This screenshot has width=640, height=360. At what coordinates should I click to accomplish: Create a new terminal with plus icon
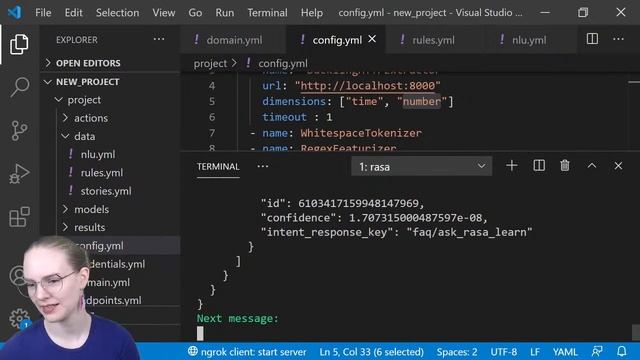pyautogui.click(x=511, y=166)
